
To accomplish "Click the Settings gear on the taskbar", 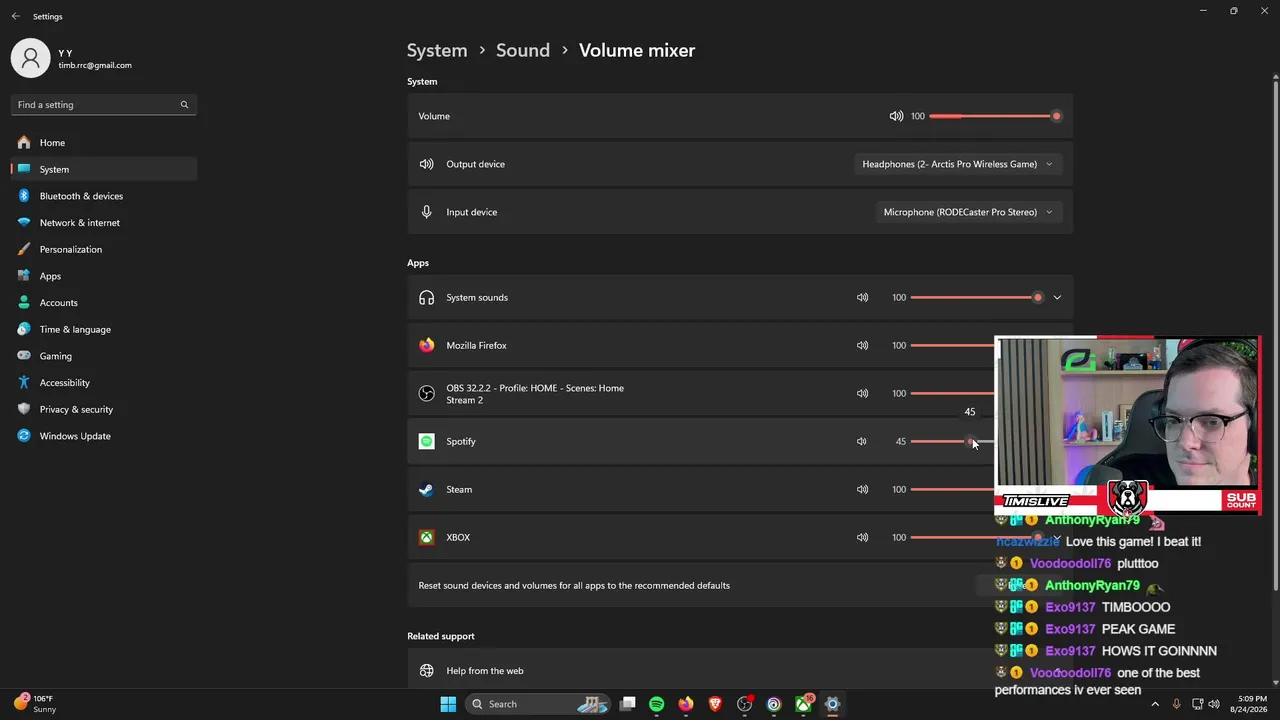I will click(832, 704).
